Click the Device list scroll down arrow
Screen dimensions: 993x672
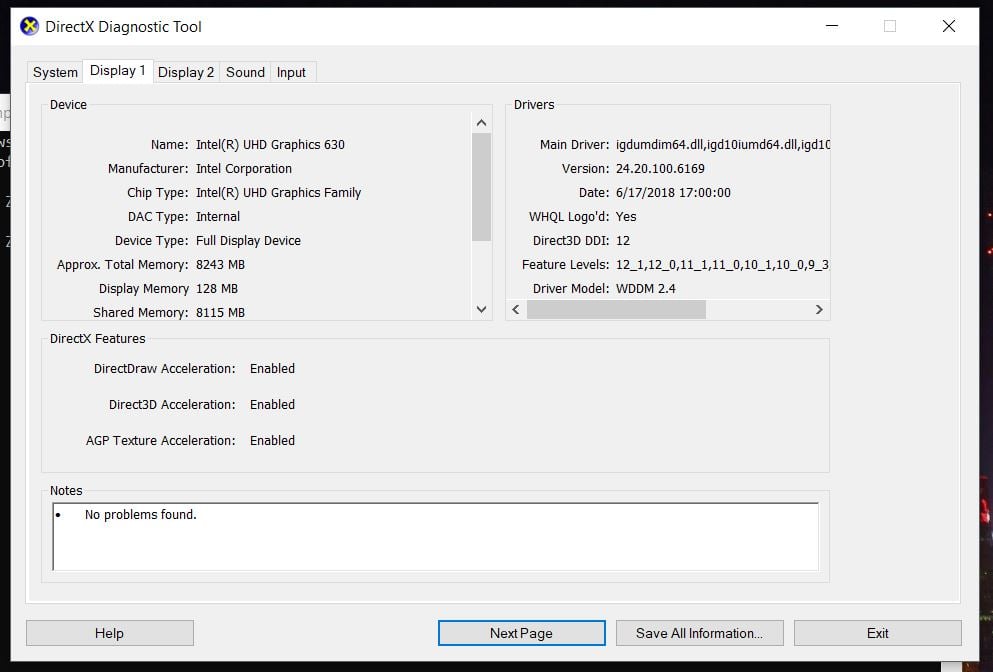coord(481,309)
